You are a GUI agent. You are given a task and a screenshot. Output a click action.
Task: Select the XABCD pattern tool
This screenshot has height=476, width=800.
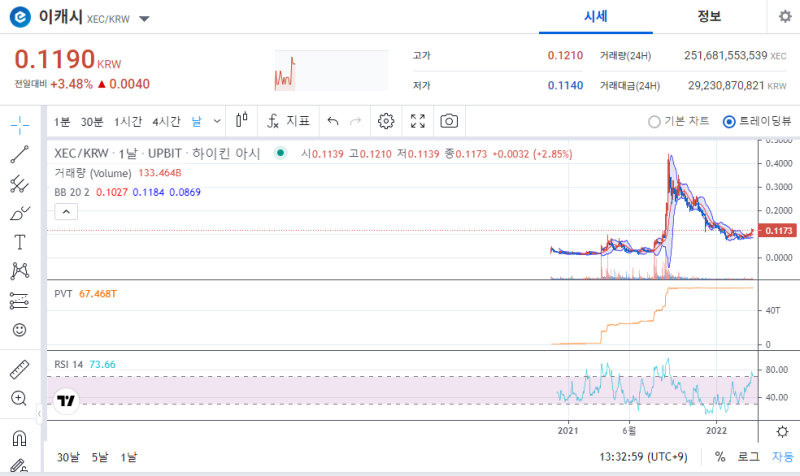[x=19, y=271]
